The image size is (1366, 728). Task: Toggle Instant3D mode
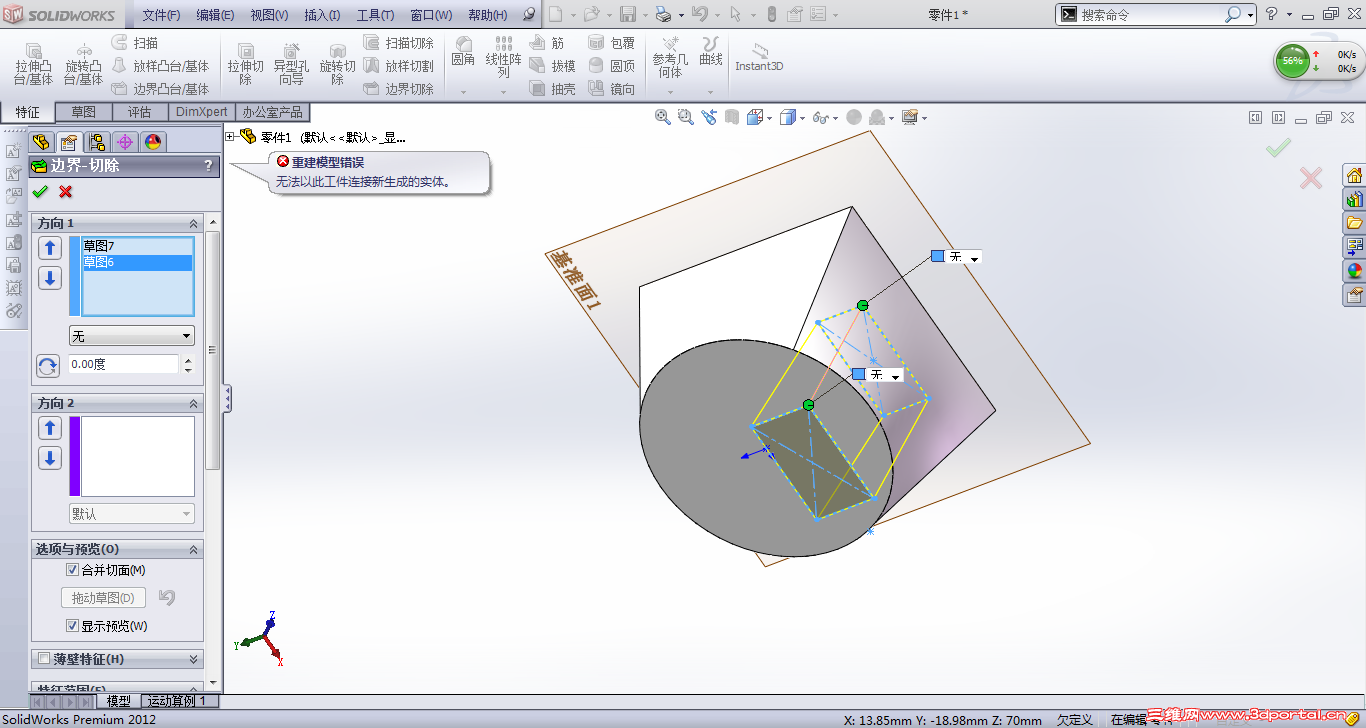click(x=759, y=58)
